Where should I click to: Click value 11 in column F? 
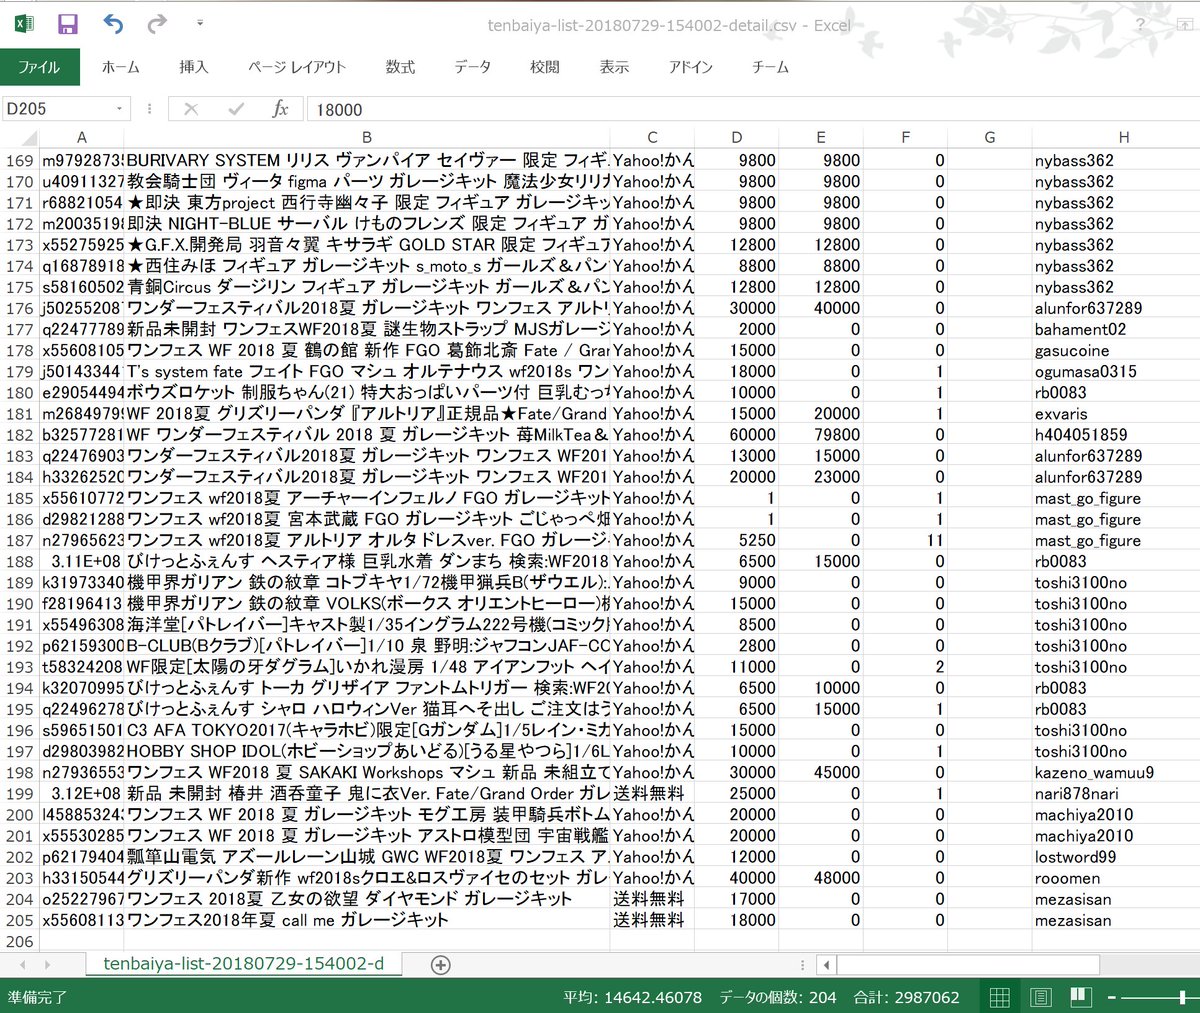coord(905,540)
